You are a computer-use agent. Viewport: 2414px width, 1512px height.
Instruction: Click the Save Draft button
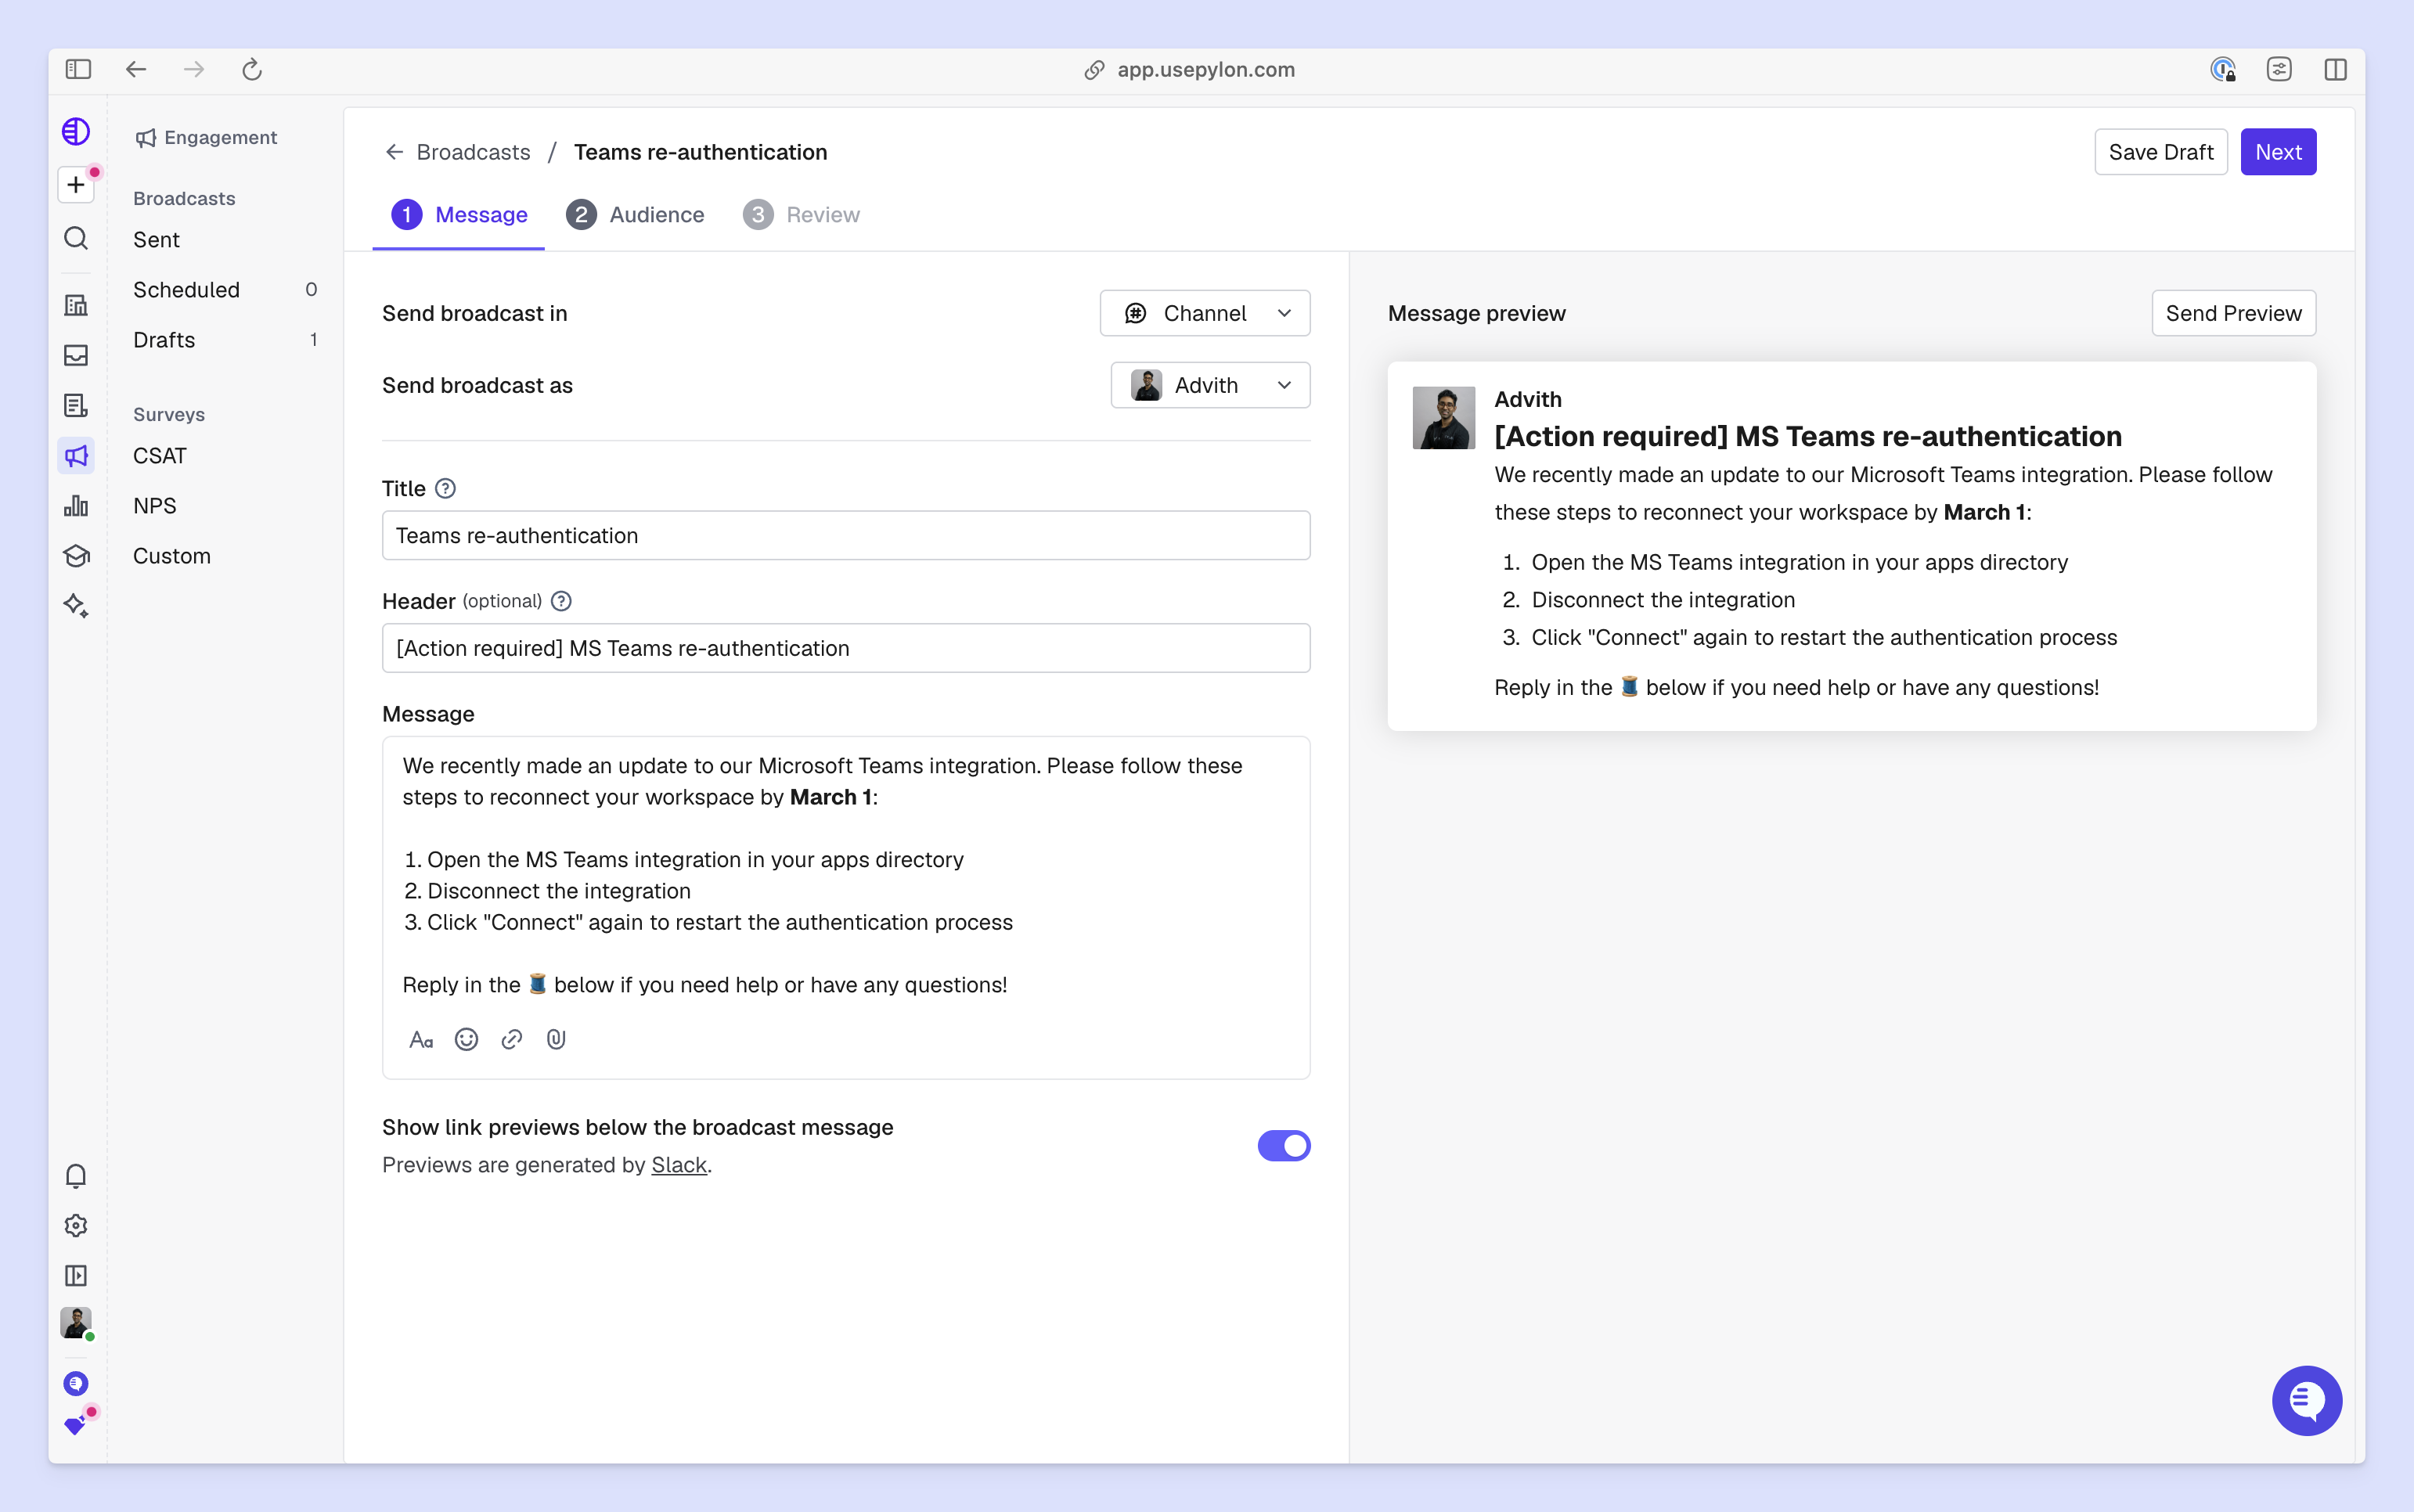point(2160,152)
